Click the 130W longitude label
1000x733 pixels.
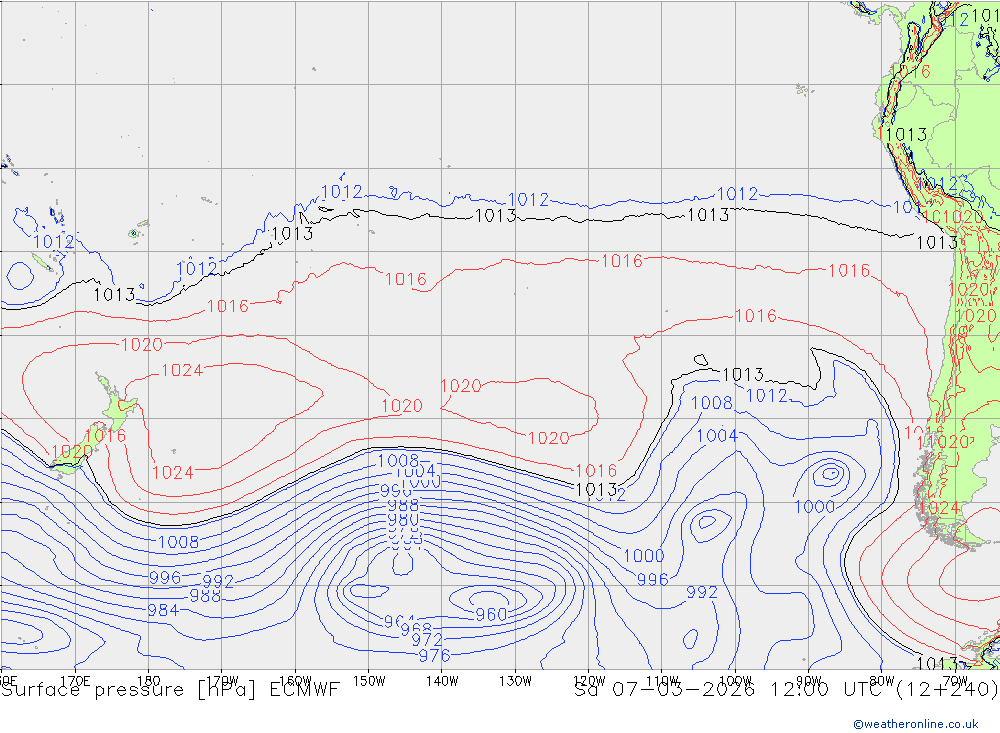(x=515, y=681)
